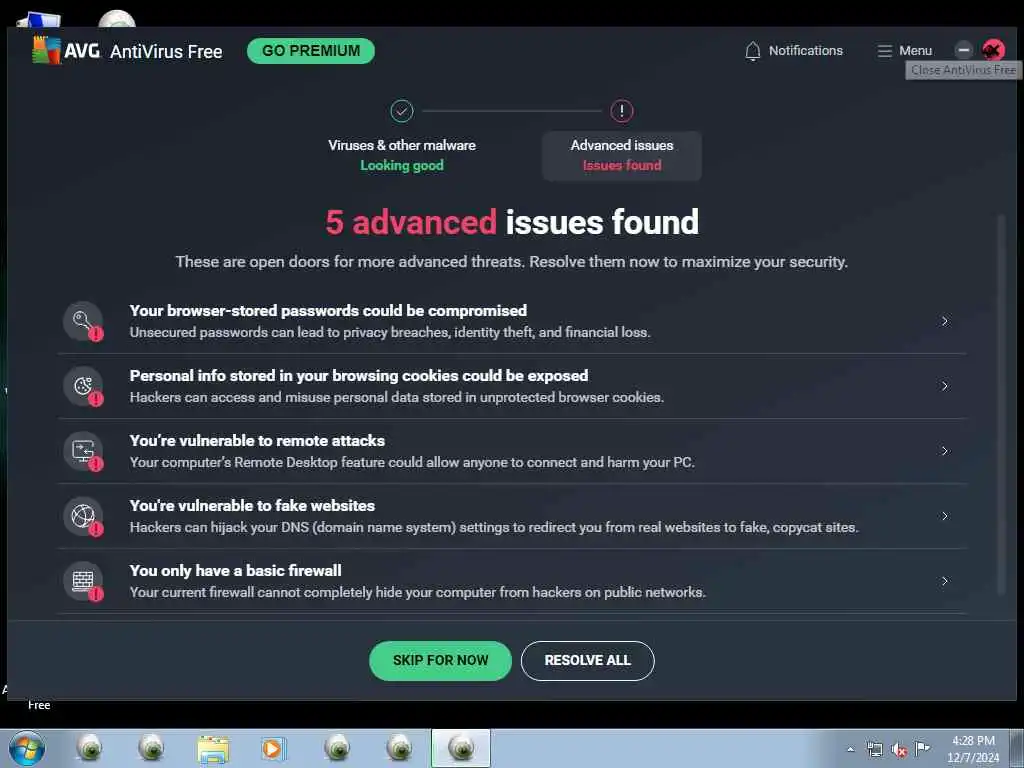This screenshot has height=768, width=1024.
Task: Minimize the AVG AntiVirus window
Action: pyautogui.click(x=963, y=50)
